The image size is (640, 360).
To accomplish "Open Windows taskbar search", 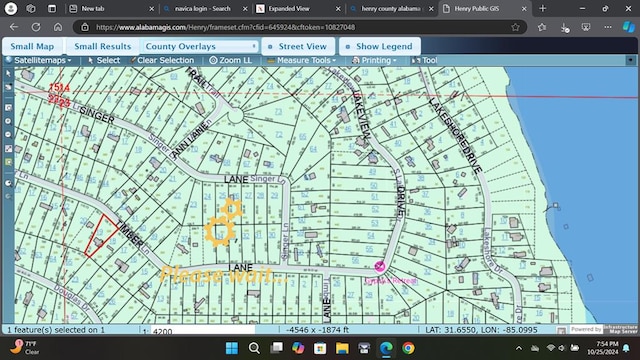I will 254,348.
